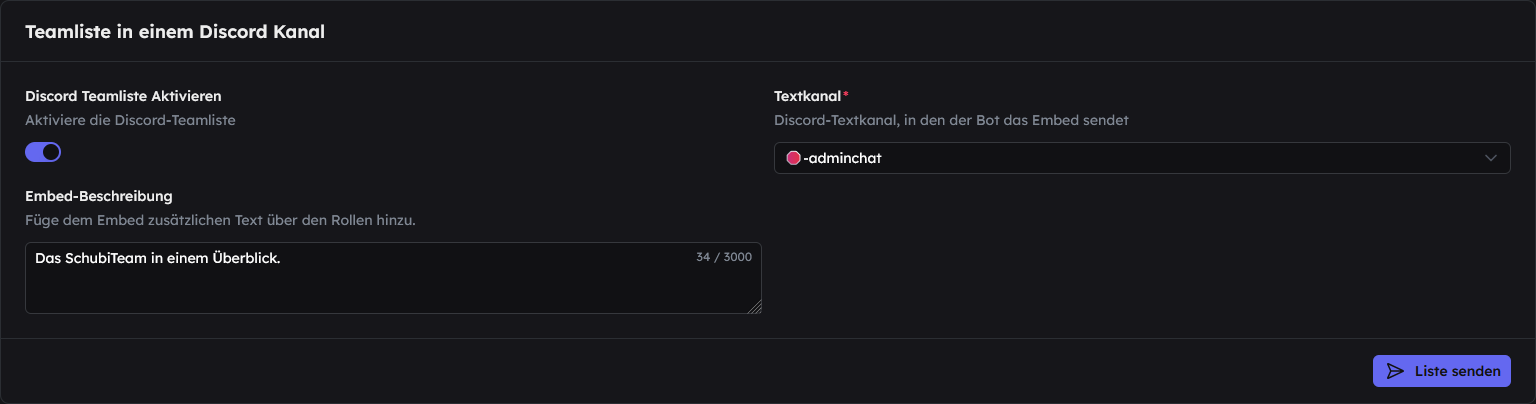The width and height of the screenshot is (1536, 404).
Task: Click the toggle knob of Teamliste Aktivieren
Action: (52, 152)
